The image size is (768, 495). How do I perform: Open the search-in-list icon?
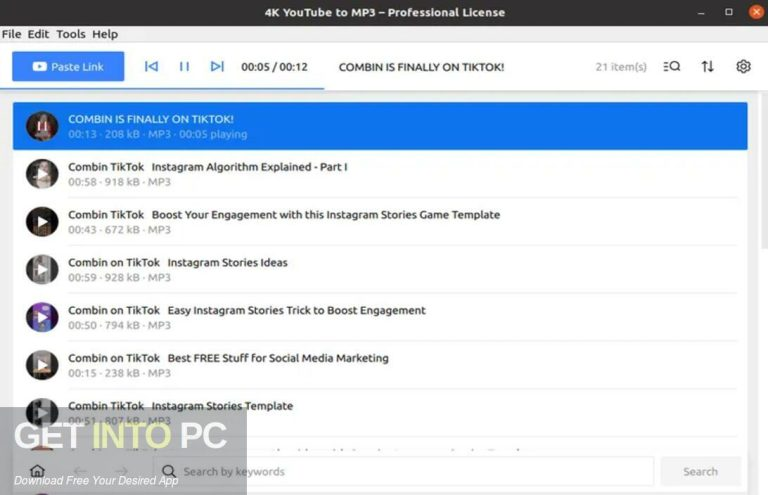[x=672, y=67]
